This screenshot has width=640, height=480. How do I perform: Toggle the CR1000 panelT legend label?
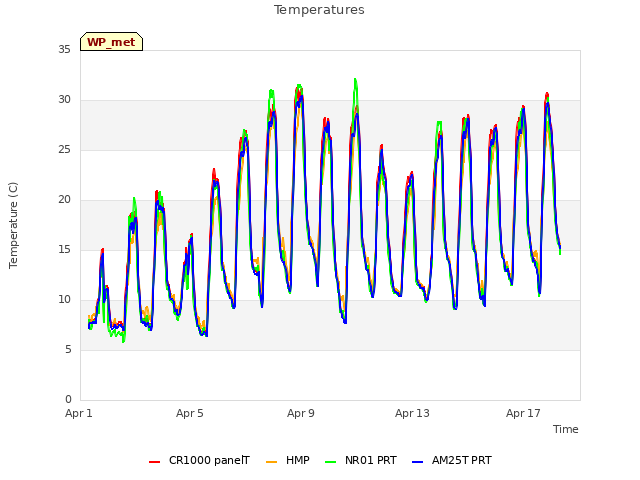(209, 460)
